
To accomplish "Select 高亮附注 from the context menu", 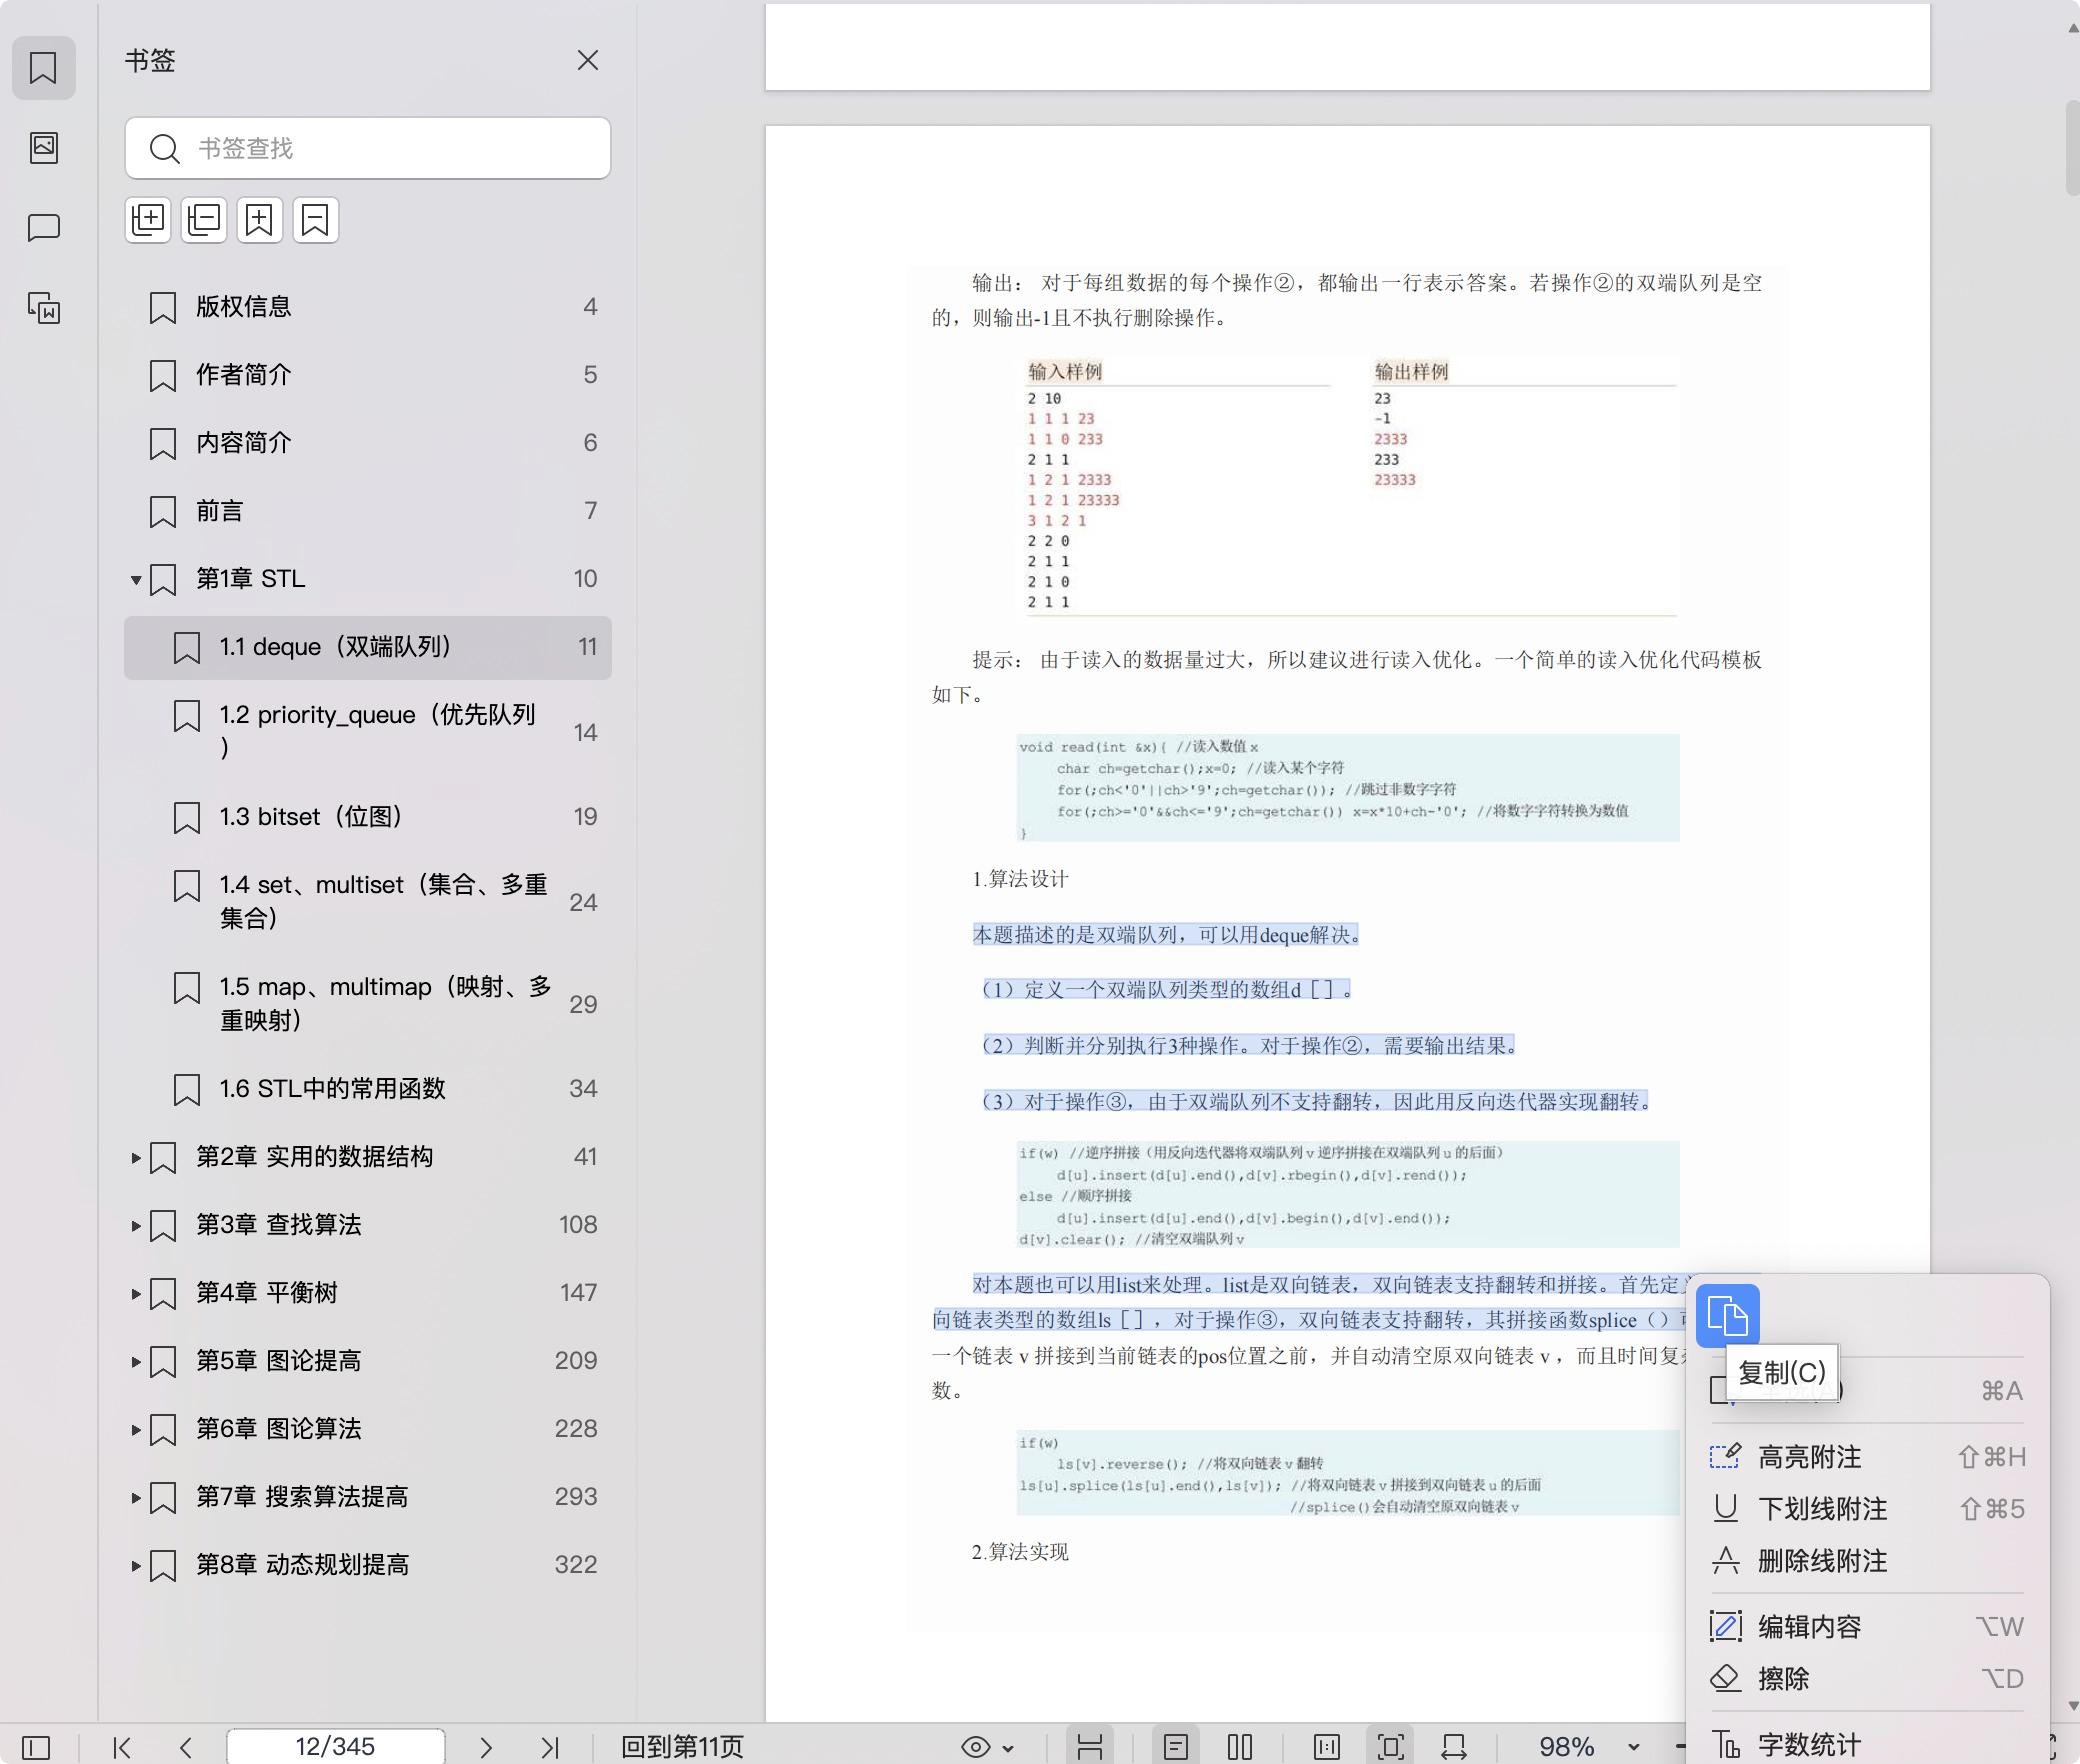I will pos(1809,1457).
